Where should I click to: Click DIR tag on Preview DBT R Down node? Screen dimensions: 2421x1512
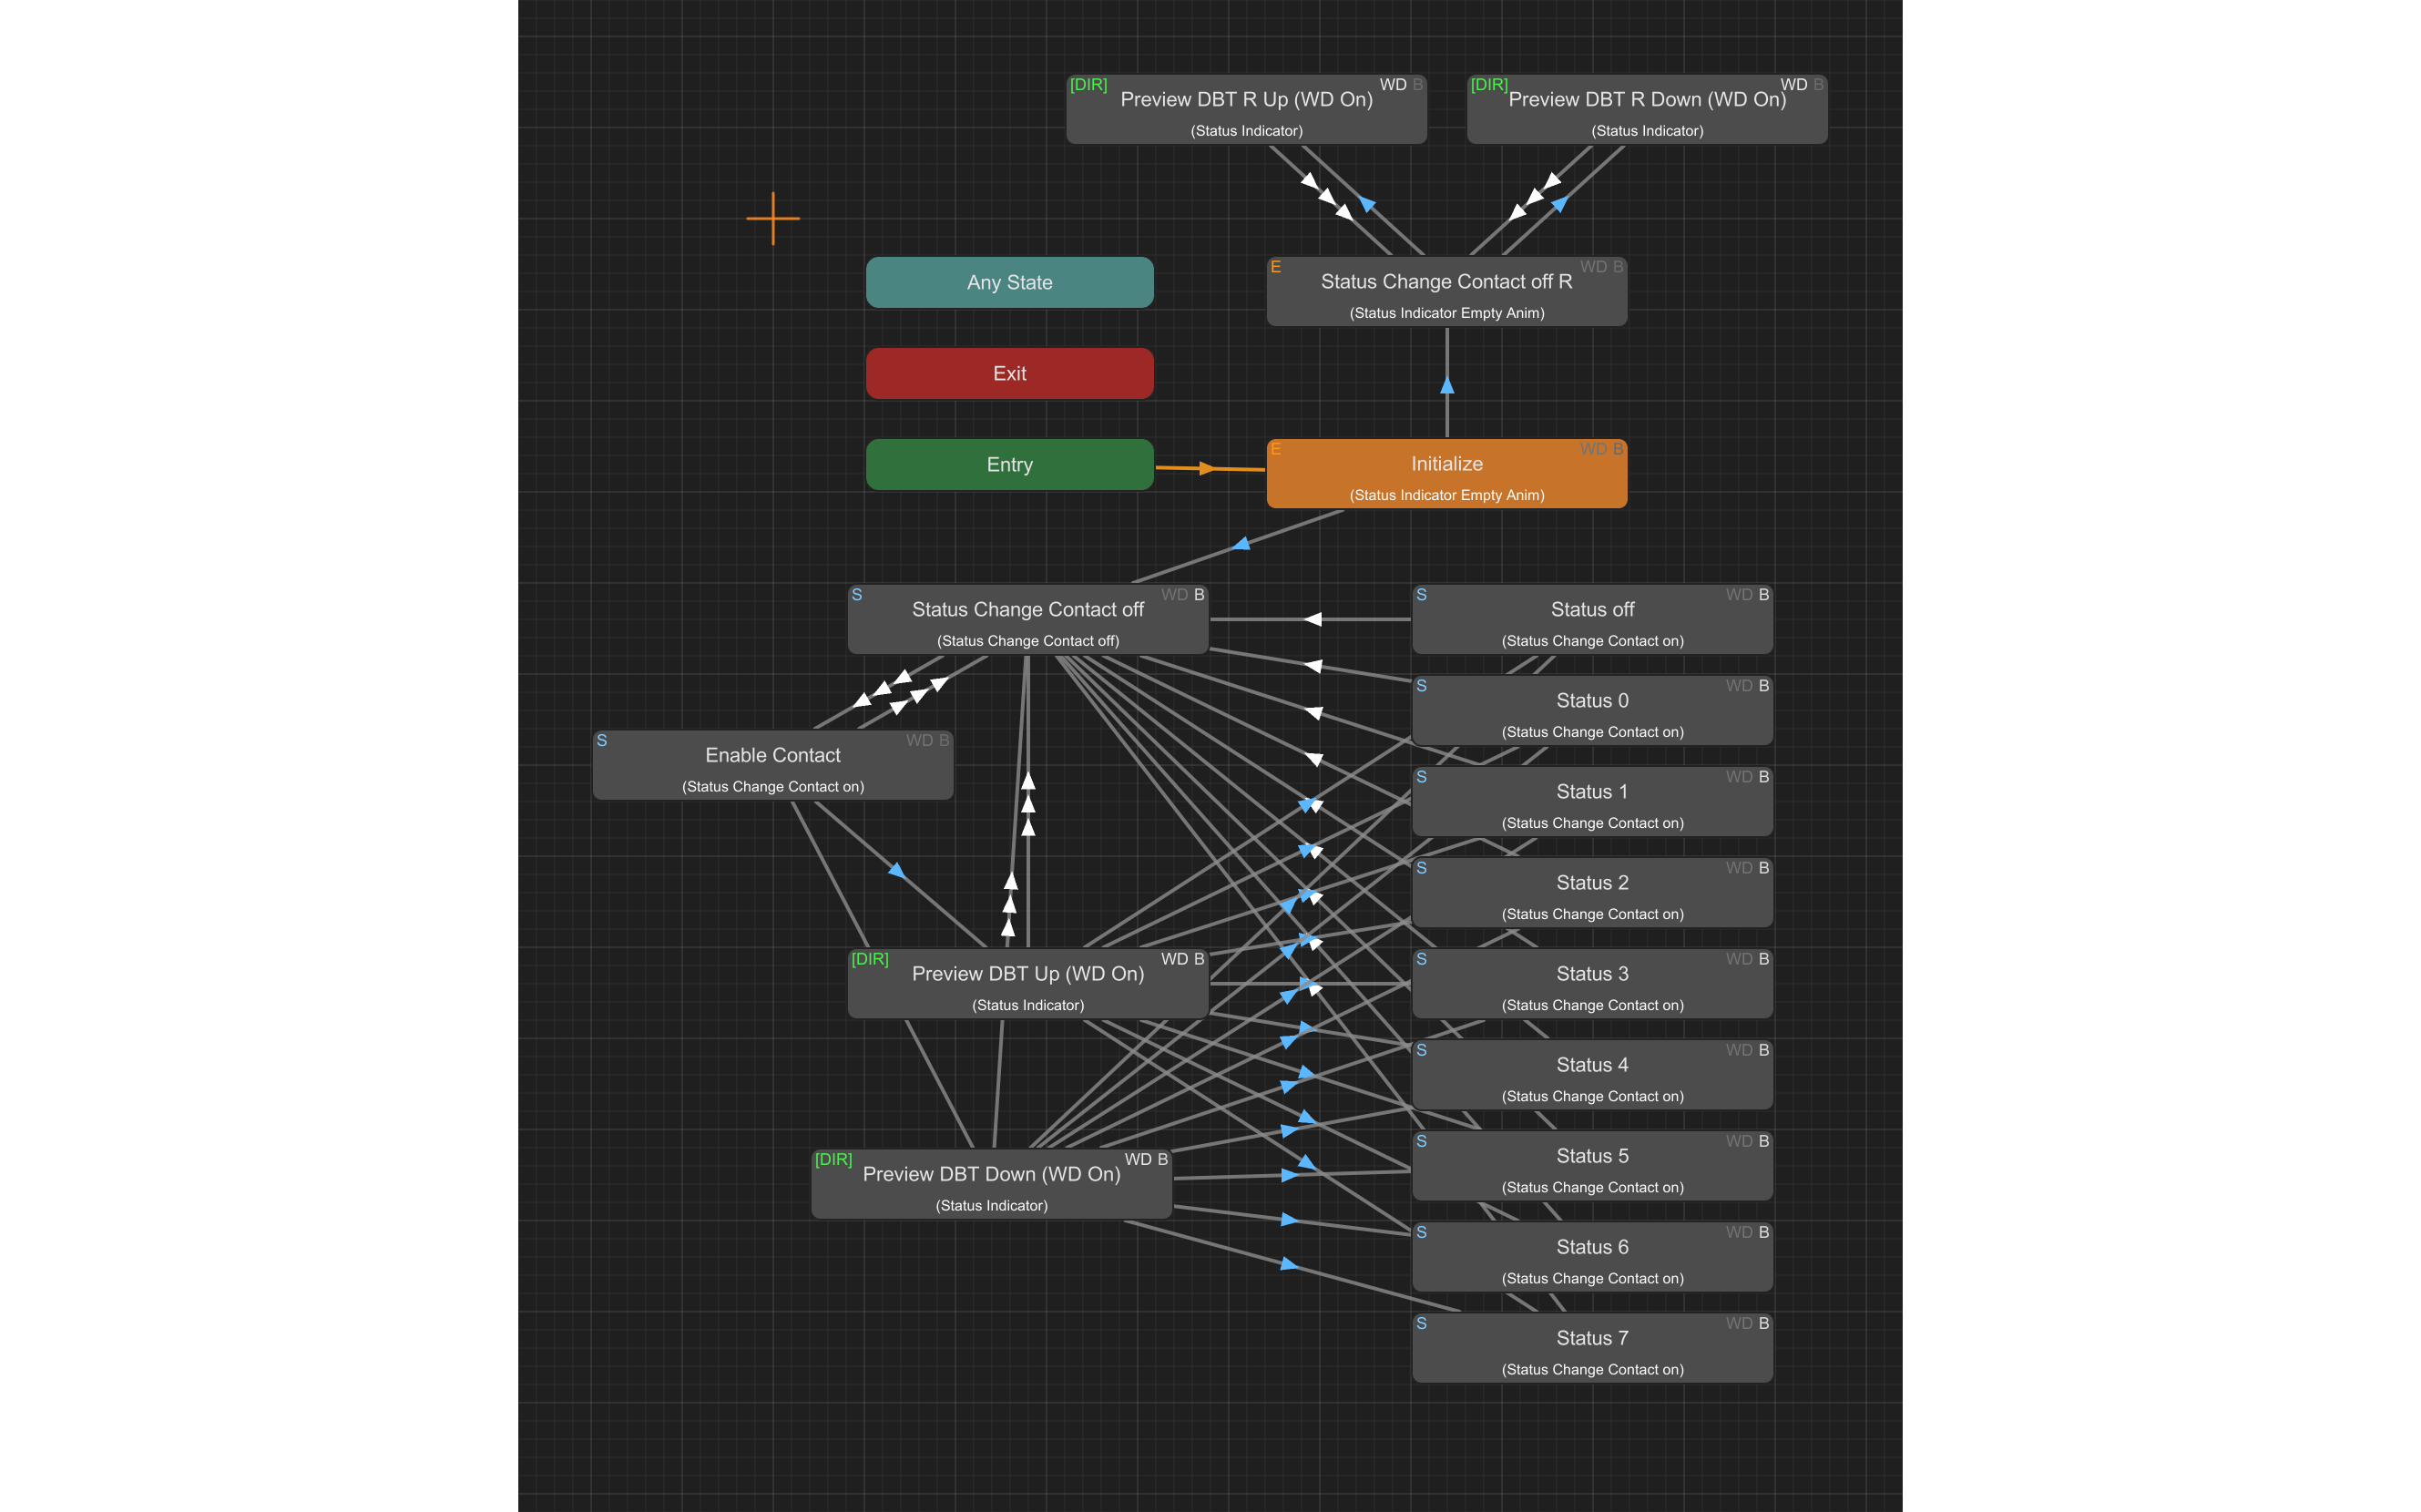click(1488, 85)
